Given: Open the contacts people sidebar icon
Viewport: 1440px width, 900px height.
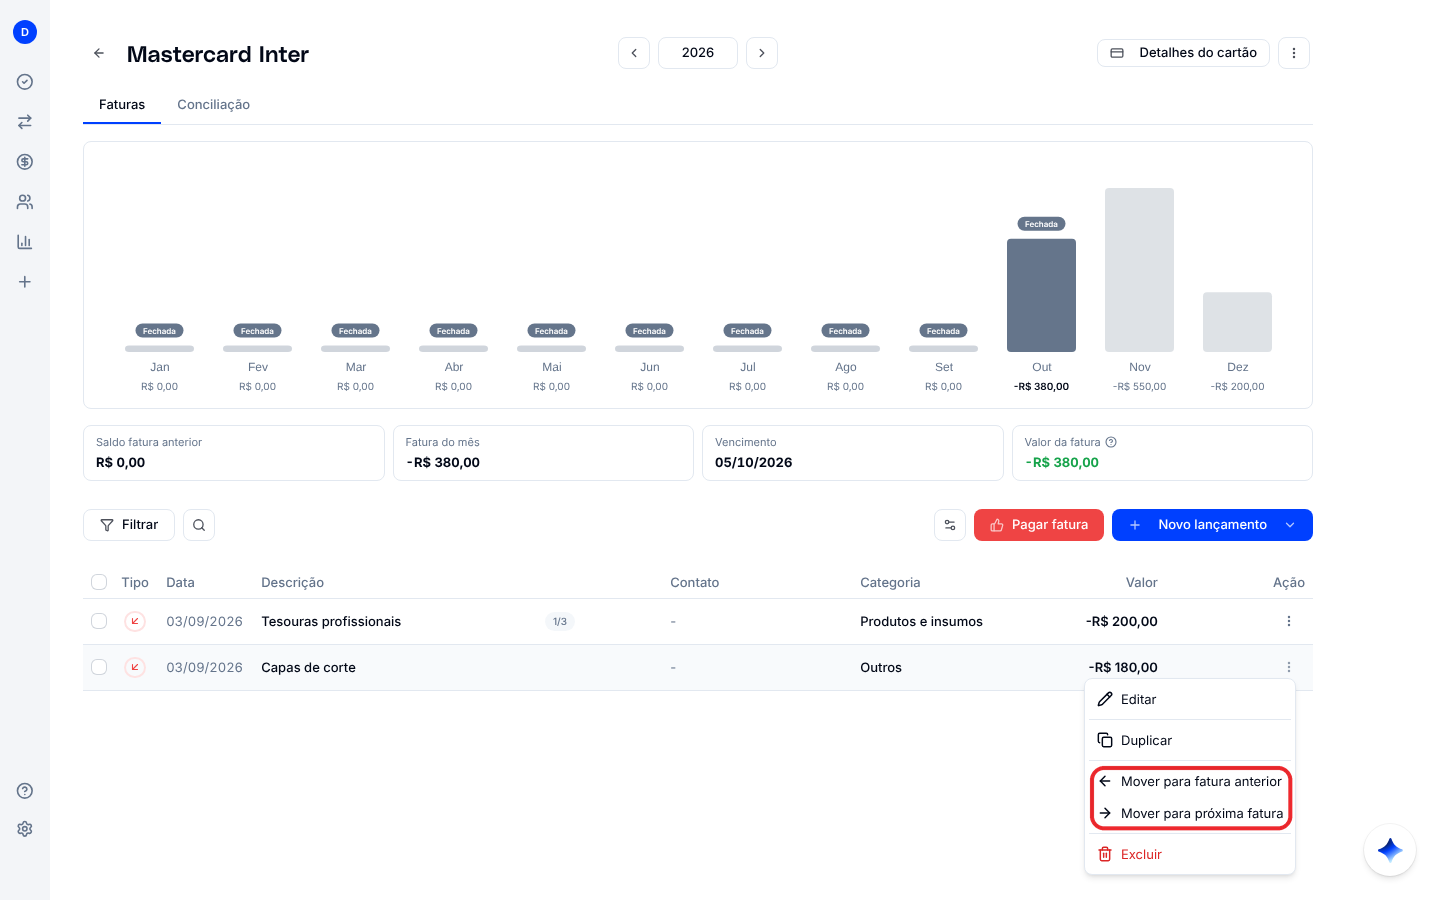Looking at the screenshot, I should [x=25, y=202].
